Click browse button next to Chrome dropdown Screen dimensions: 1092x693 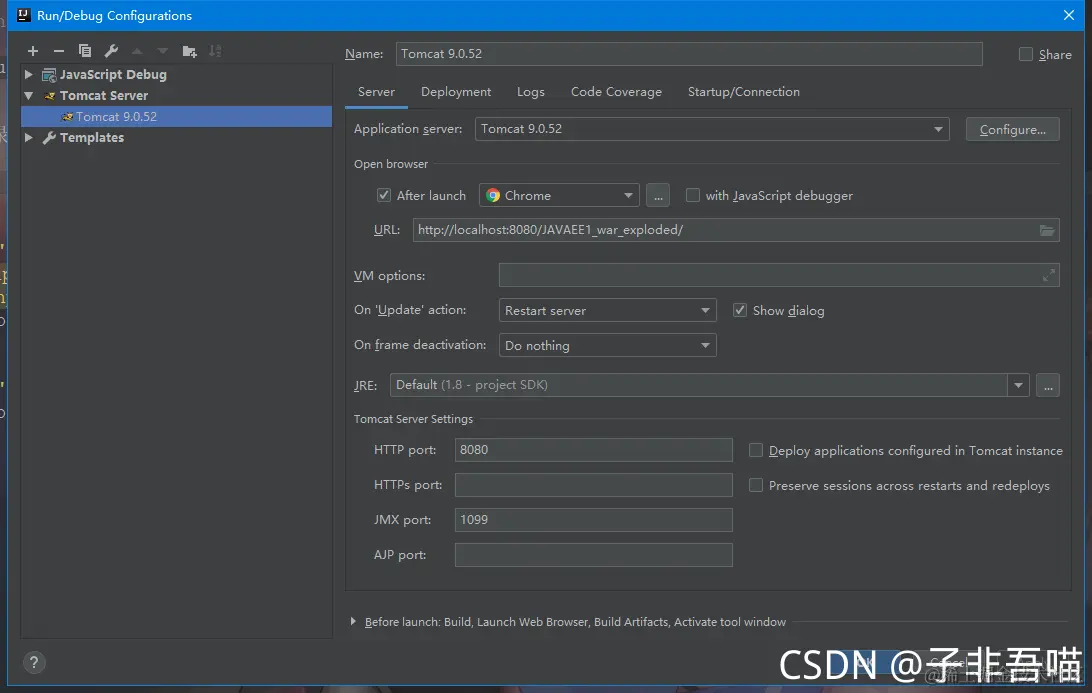click(658, 196)
